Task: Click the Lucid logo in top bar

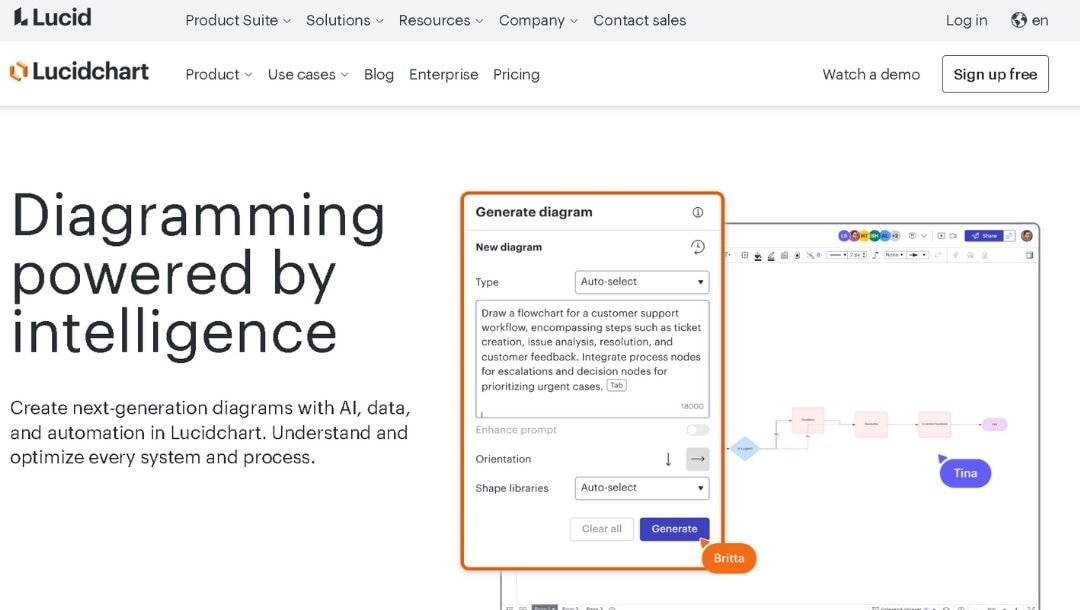Action: (x=52, y=17)
